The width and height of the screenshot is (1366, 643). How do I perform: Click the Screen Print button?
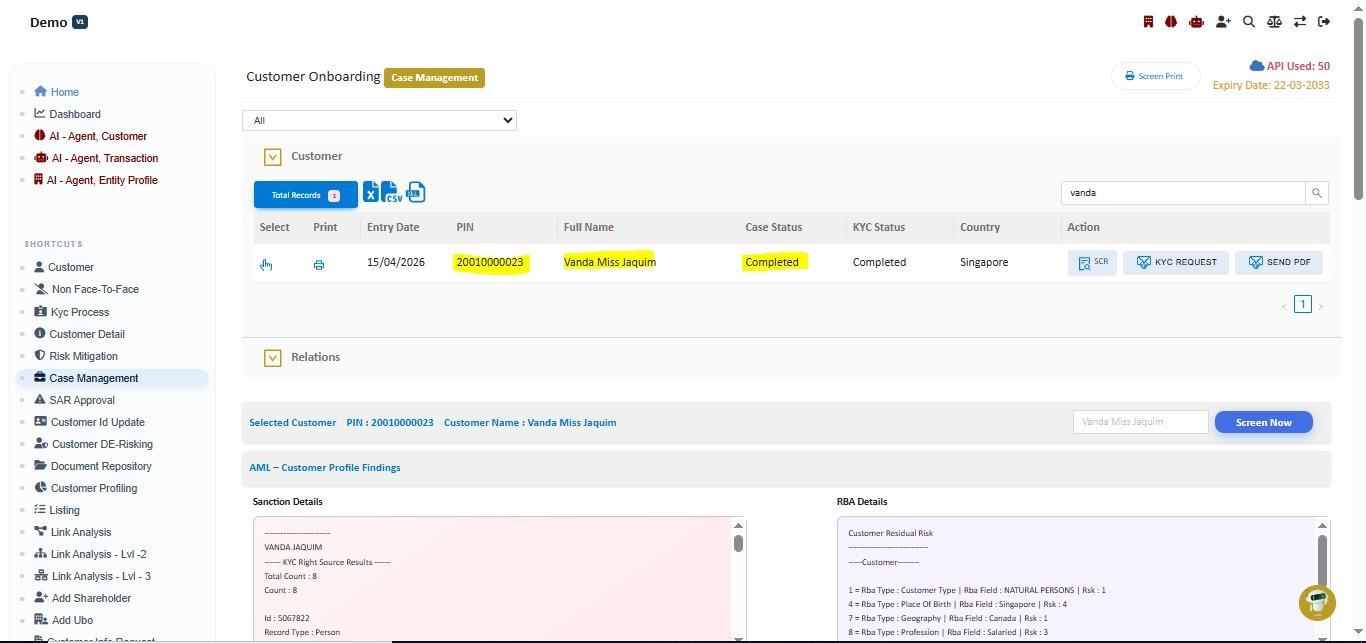pyautogui.click(x=1155, y=76)
